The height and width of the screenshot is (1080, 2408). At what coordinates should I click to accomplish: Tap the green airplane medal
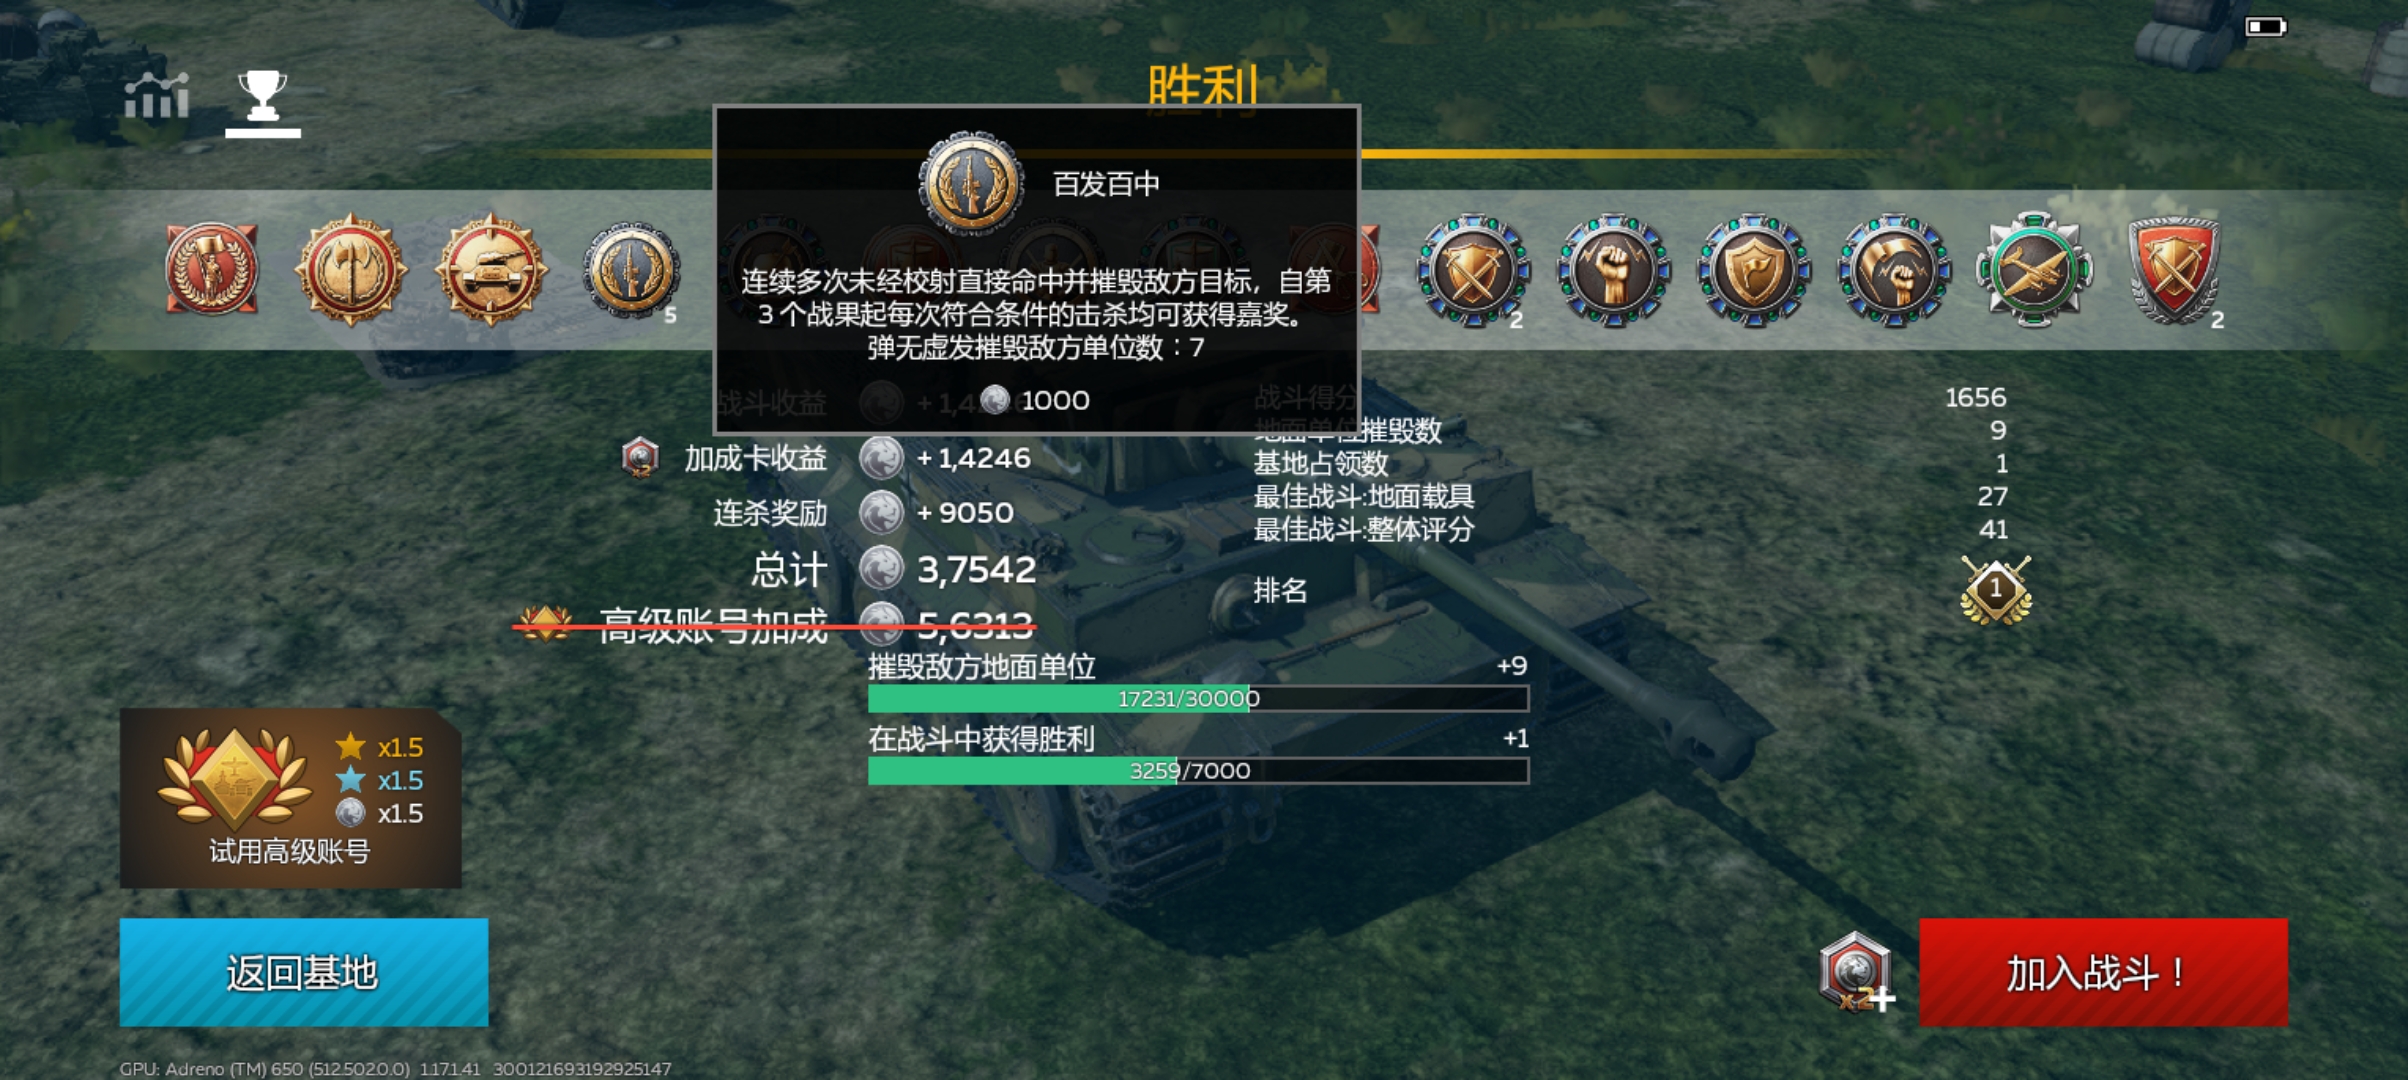(x=2034, y=269)
